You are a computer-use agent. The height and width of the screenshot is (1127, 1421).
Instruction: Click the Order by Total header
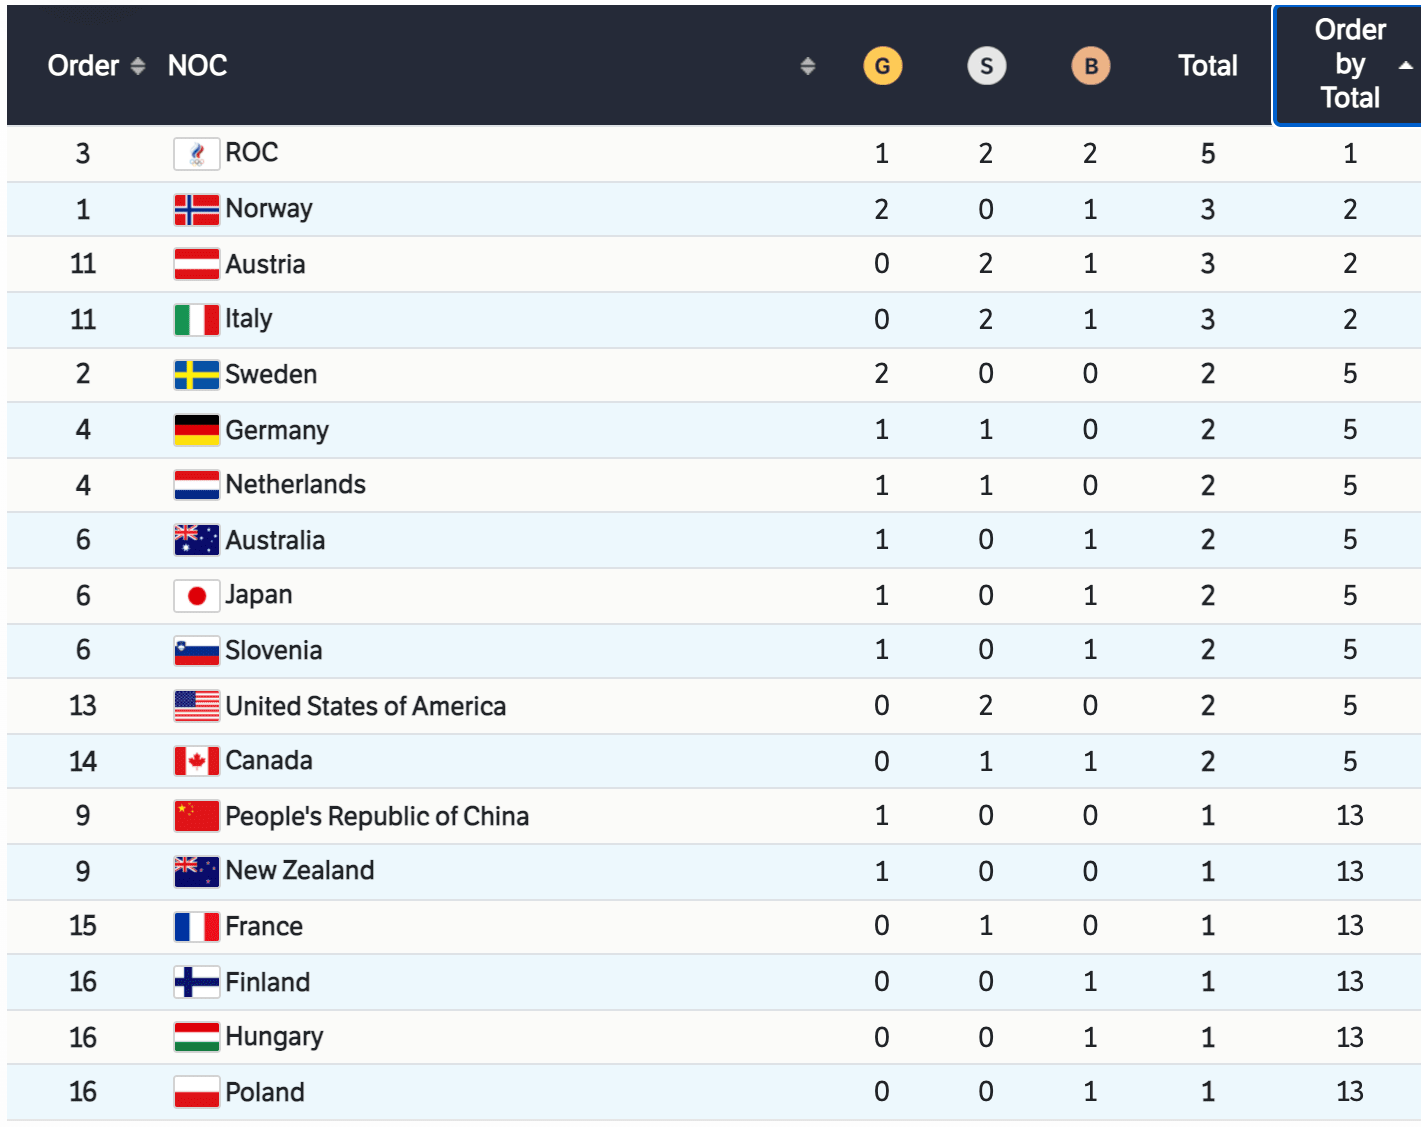tap(1349, 64)
